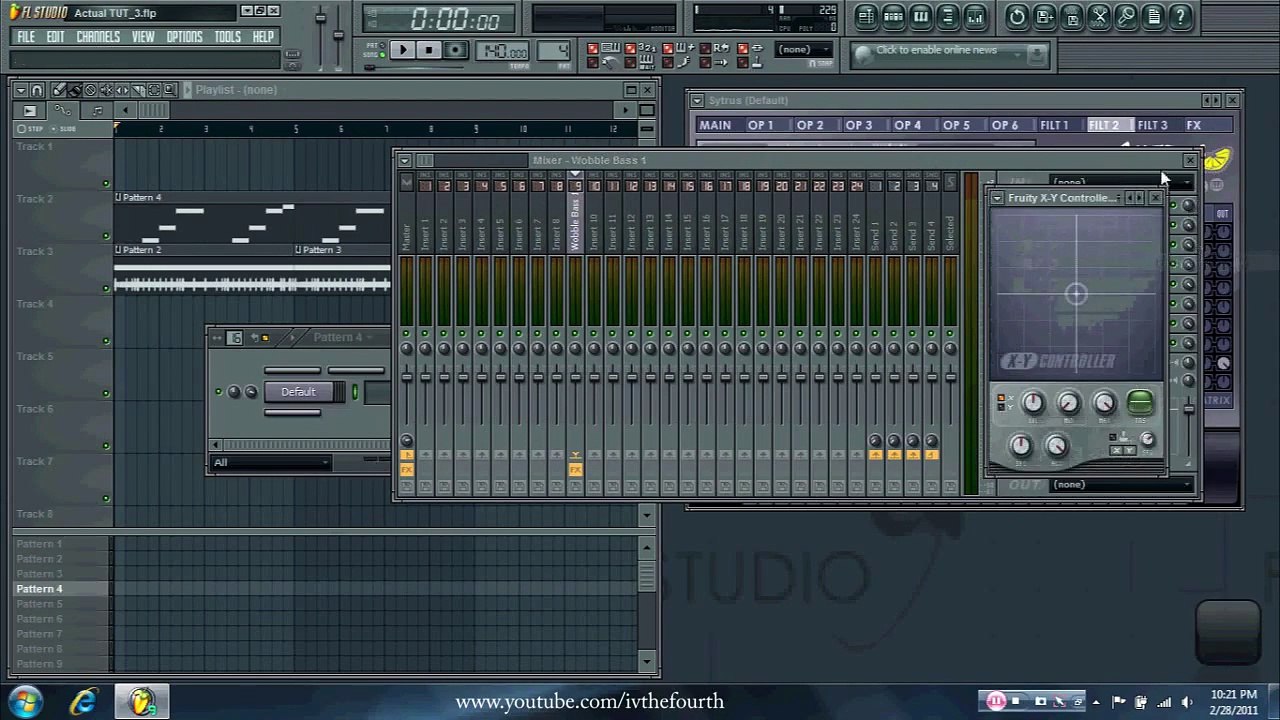Image resolution: width=1280 pixels, height=720 pixels.
Task: Open the Mixer view from the top toolbar
Action: click(x=975, y=17)
